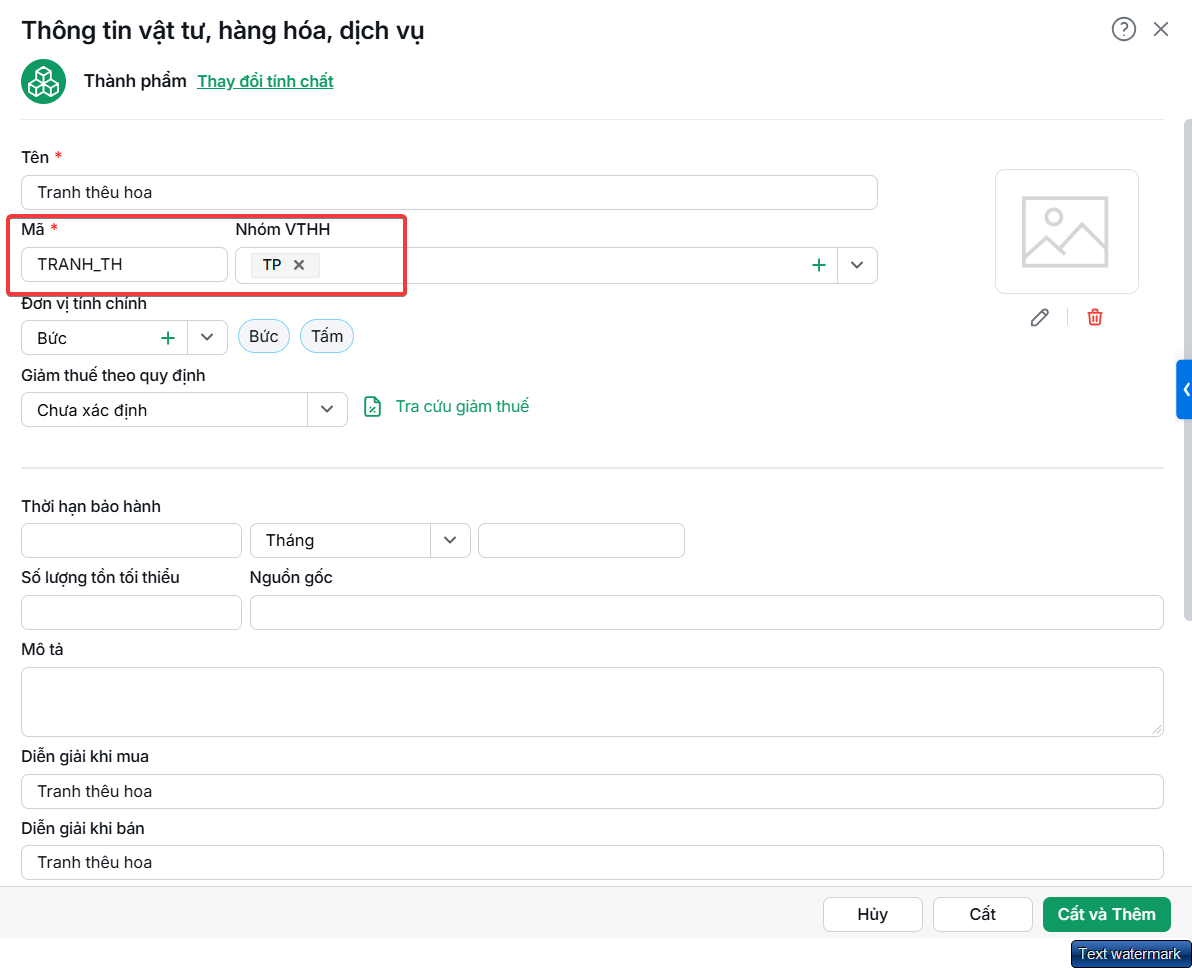Click the product image placeholder
Viewport: 1192px width, 968px height.
(1067, 231)
